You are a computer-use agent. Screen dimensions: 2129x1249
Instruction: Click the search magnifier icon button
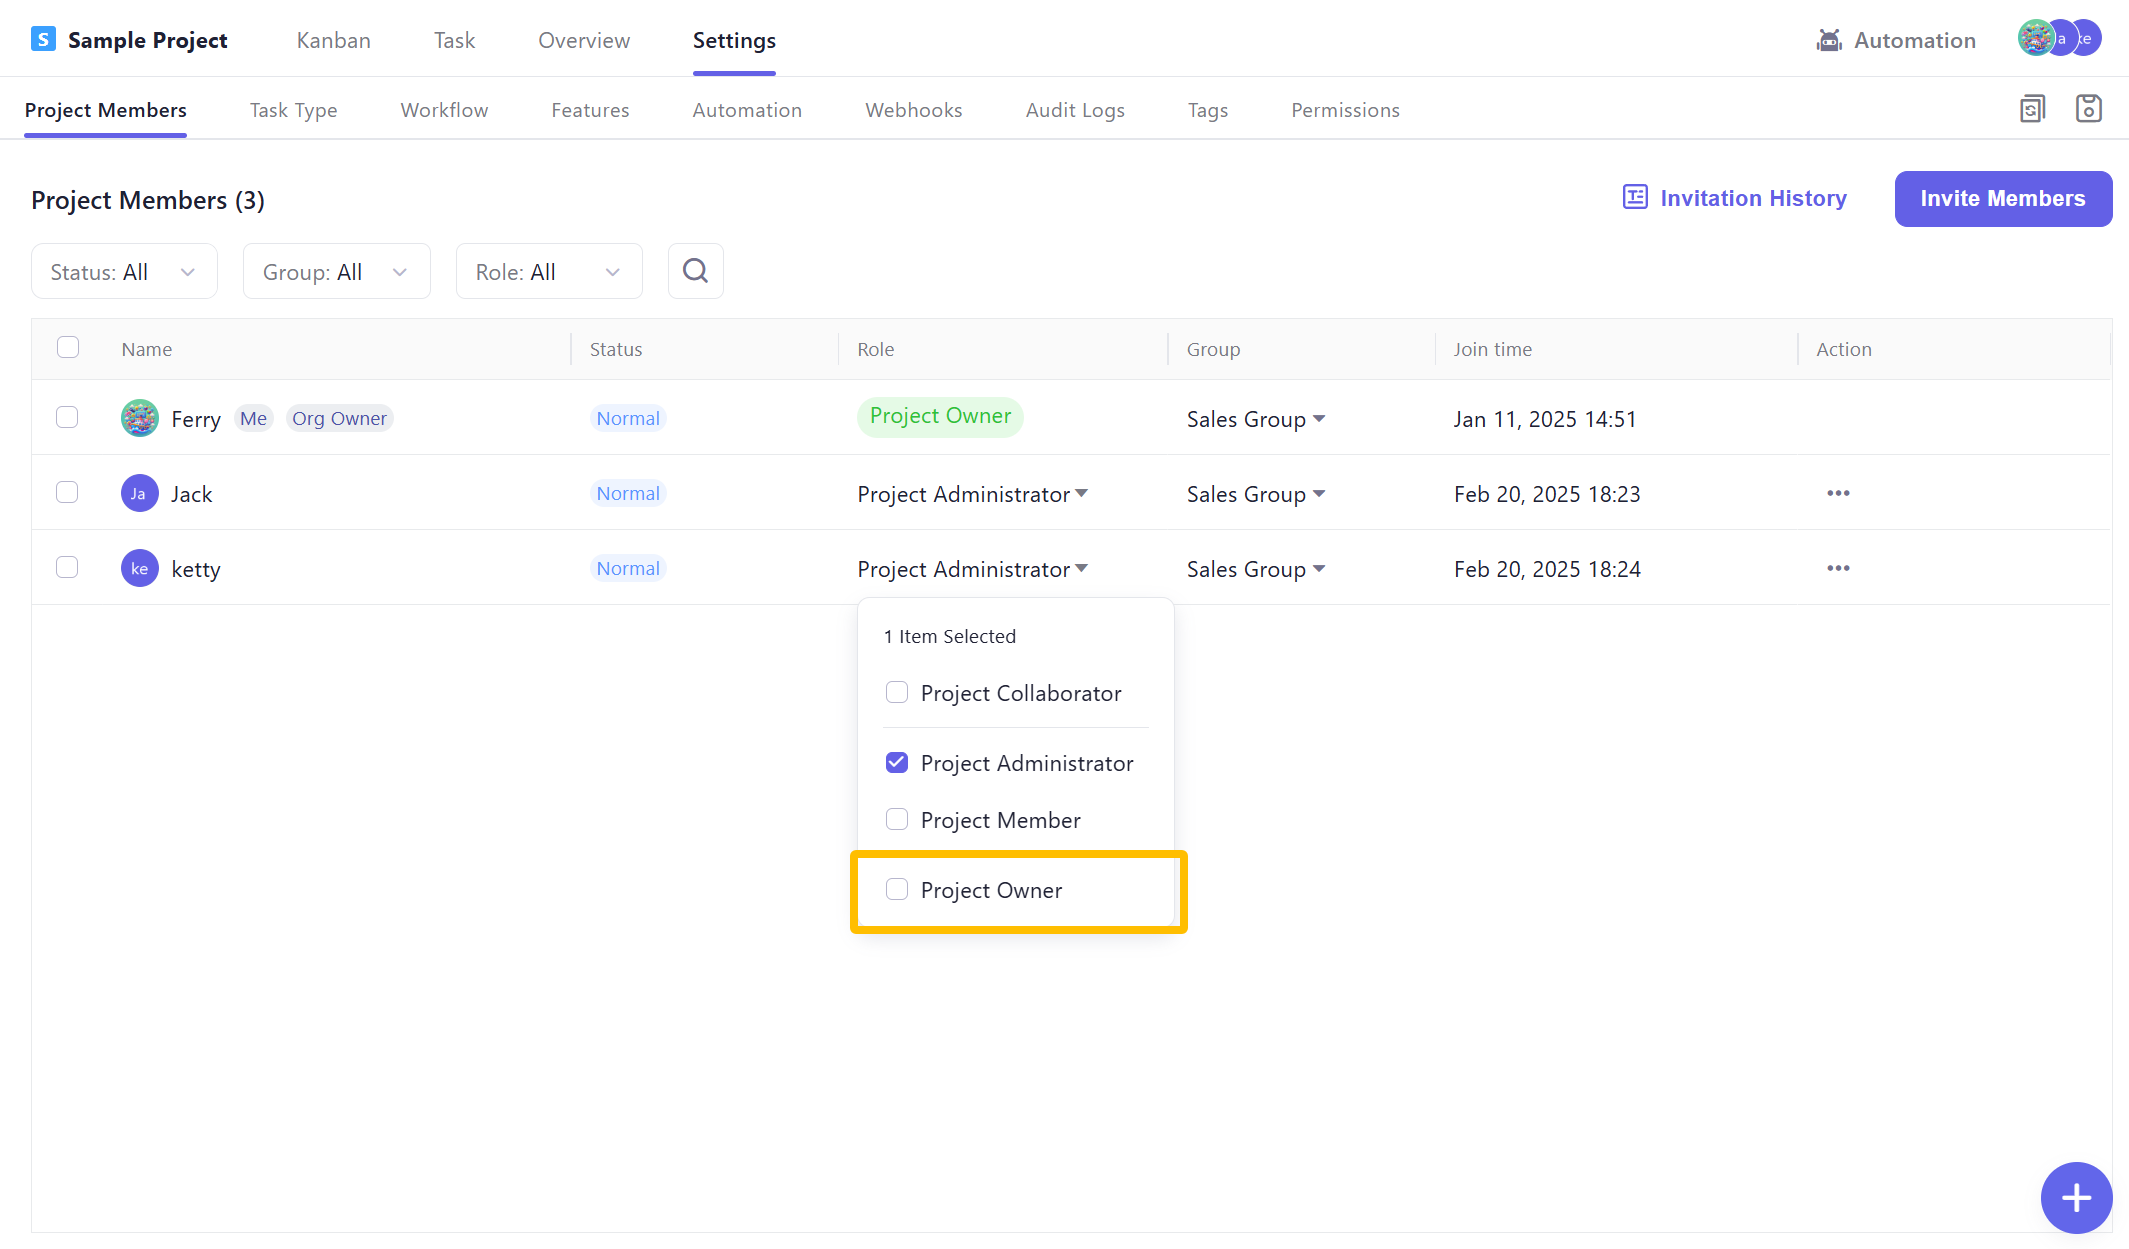pos(695,271)
